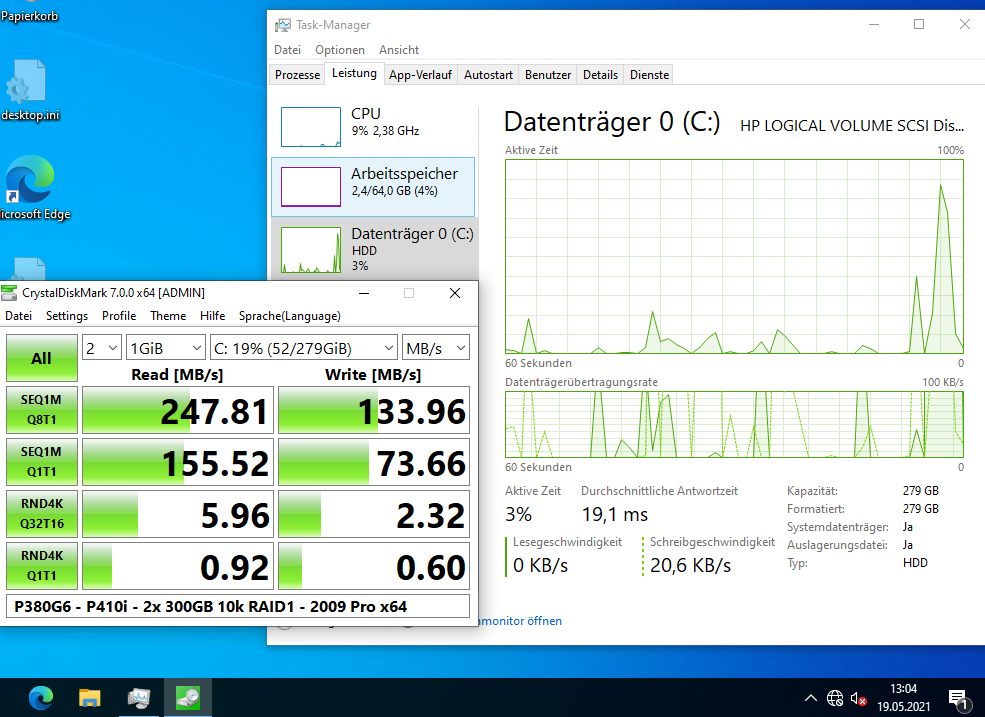985x717 pixels.
Task: Click SEQ1M Q8T1 read result 247.81
Action: (x=178, y=410)
